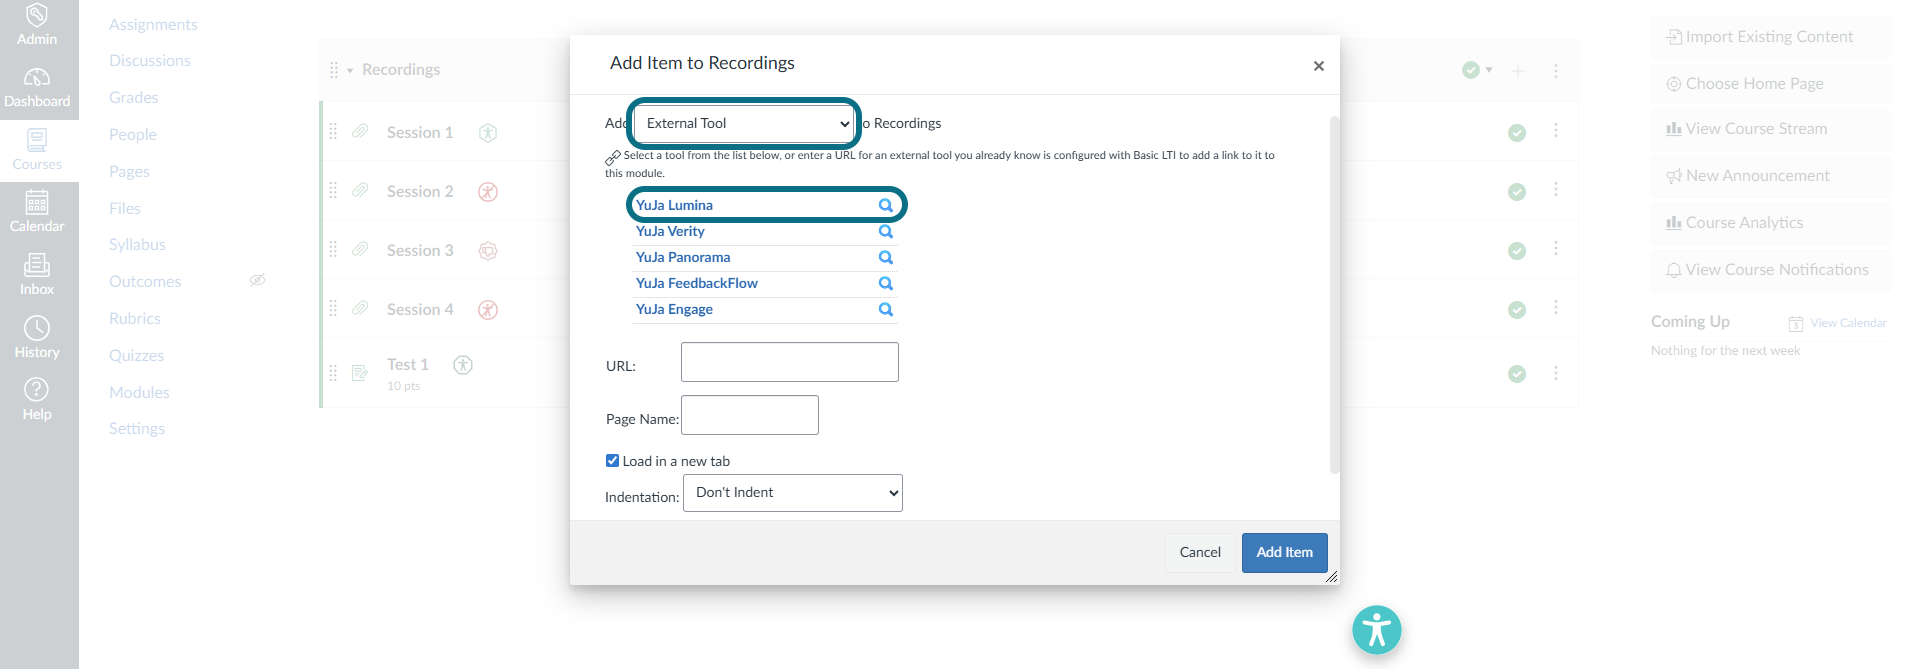This screenshot has width=1908, height=669.
Task: Click Choose Home Page button
Action: point(1771,84)
